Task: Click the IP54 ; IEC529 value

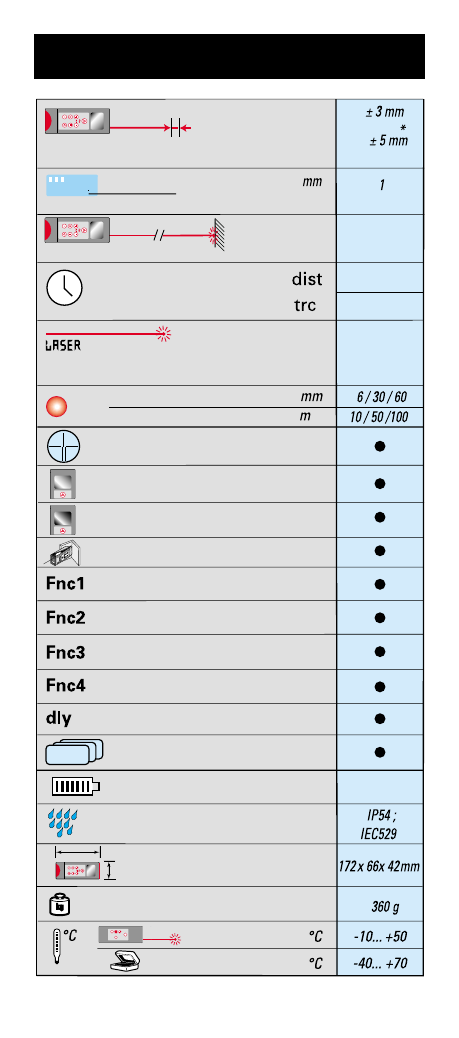Action: 379,824
